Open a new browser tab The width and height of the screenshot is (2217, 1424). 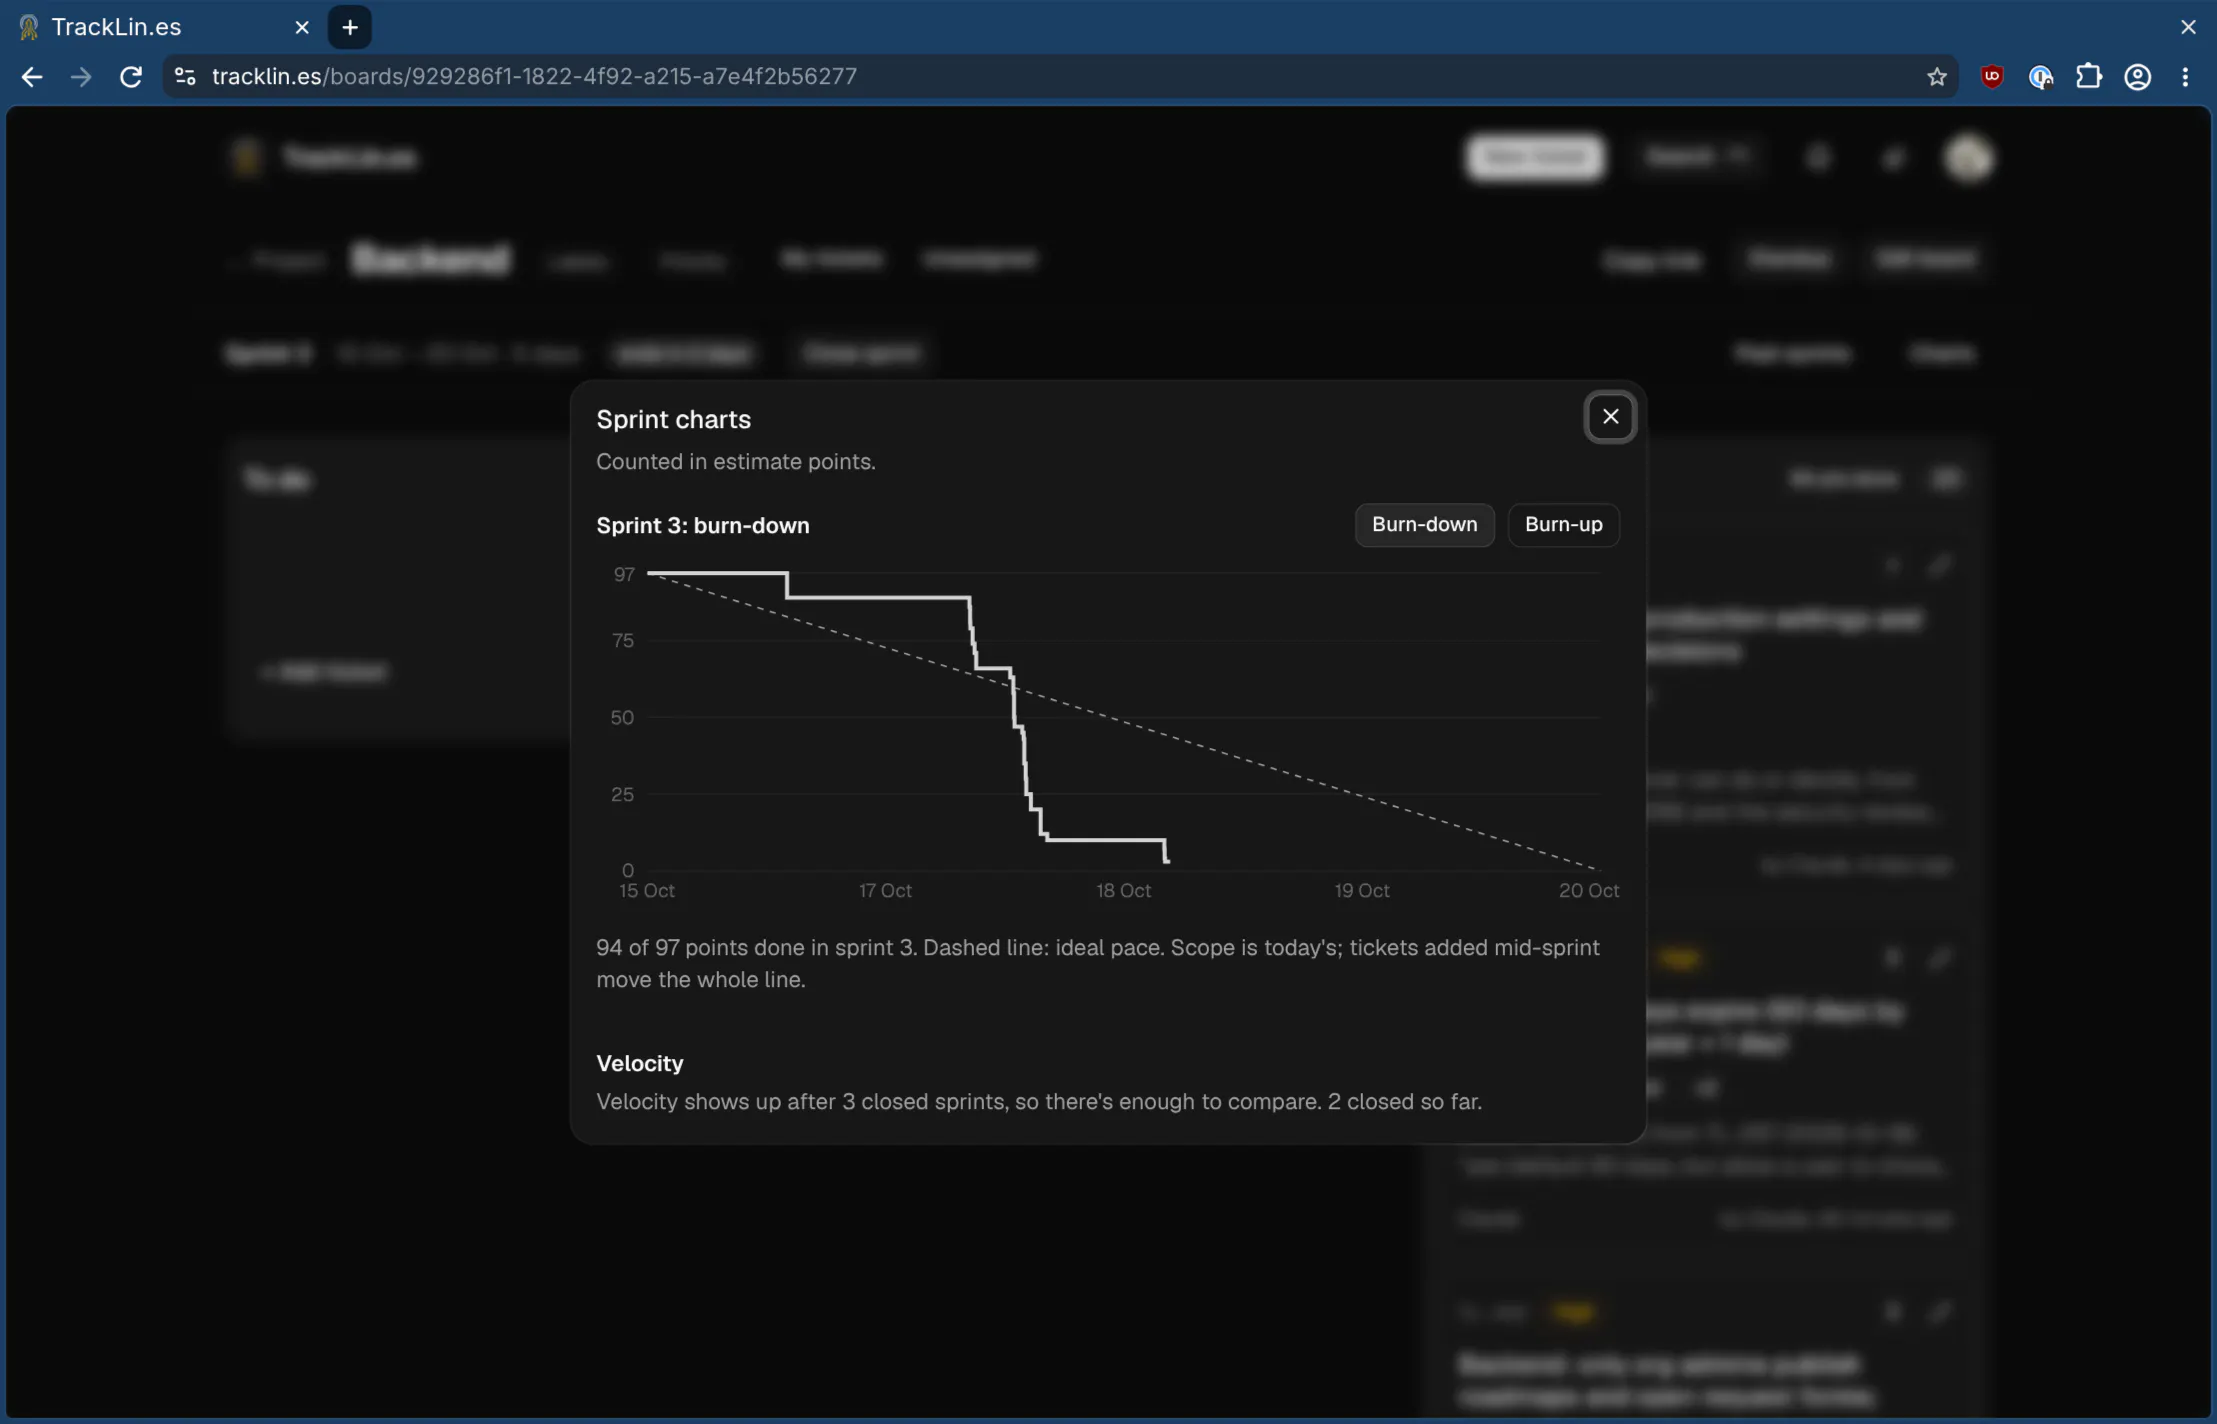pos(350,27)
